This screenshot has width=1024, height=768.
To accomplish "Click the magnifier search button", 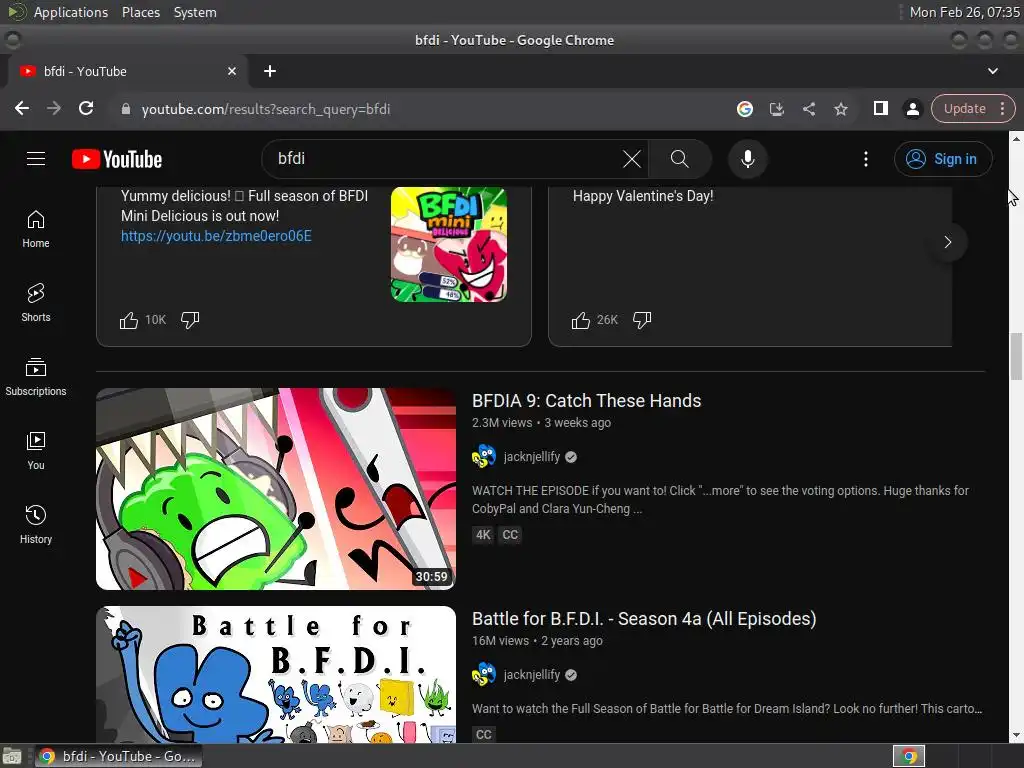I will point(680,159).
